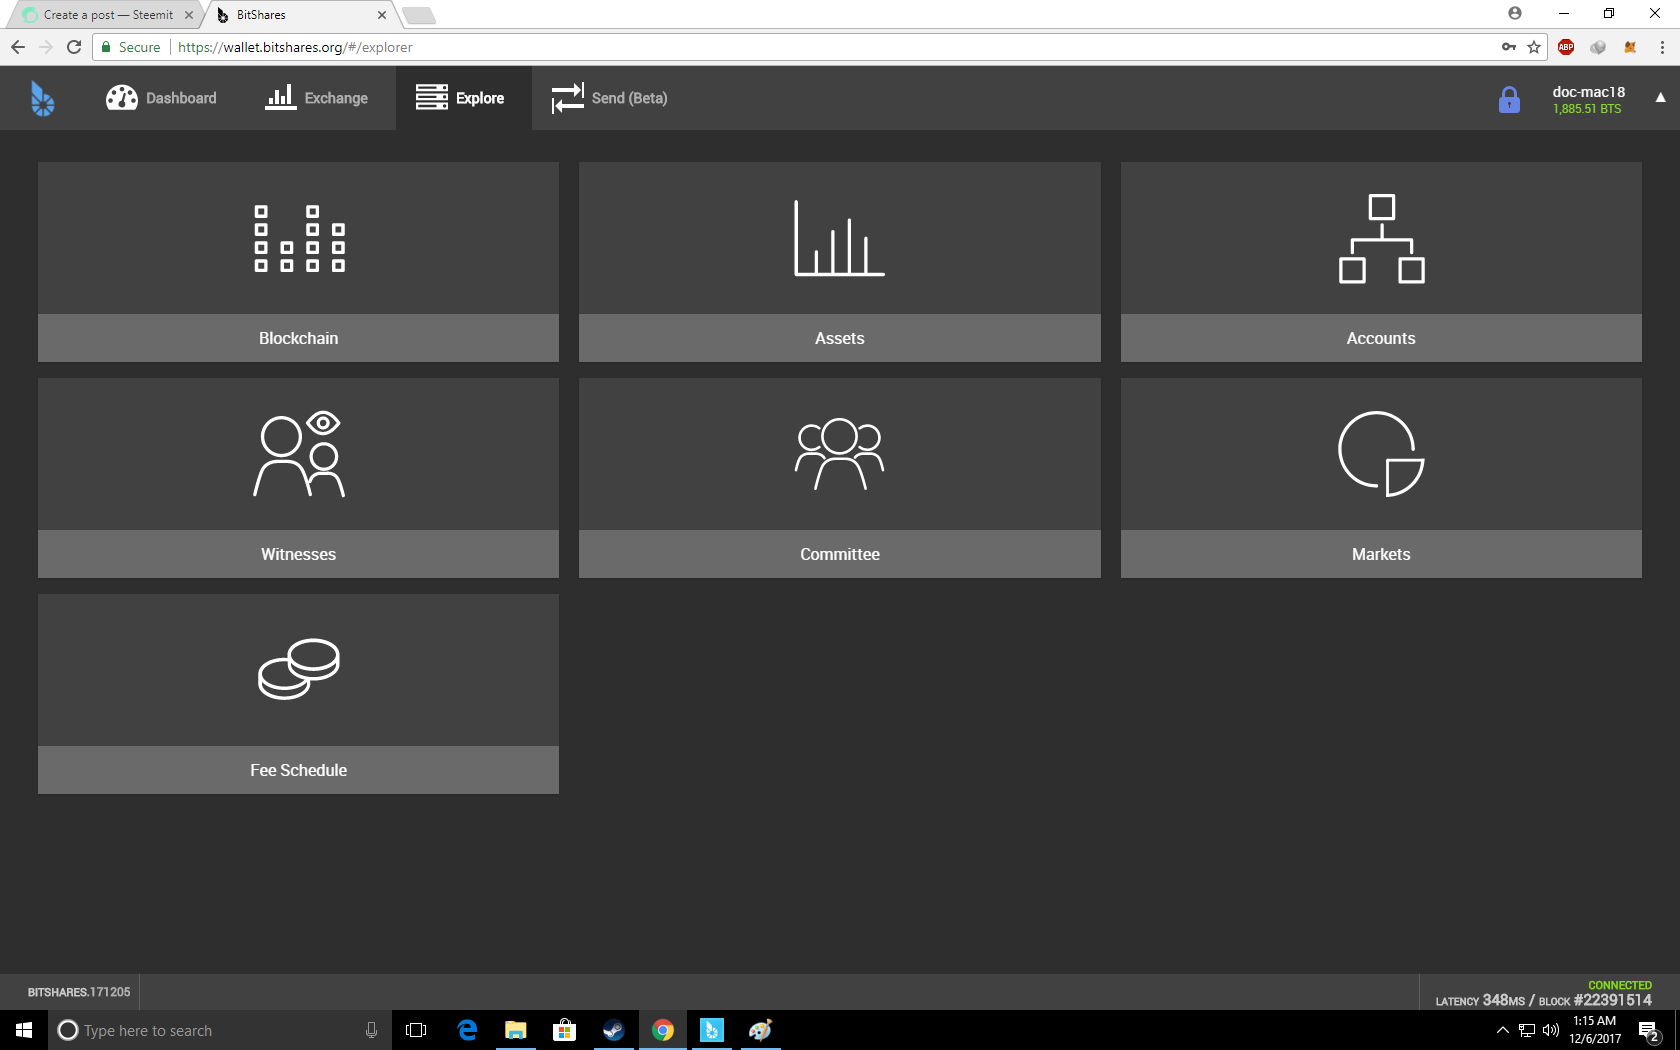Click the Chrome taskbar icon
1680x1050 pixels.
(663, 1030)
